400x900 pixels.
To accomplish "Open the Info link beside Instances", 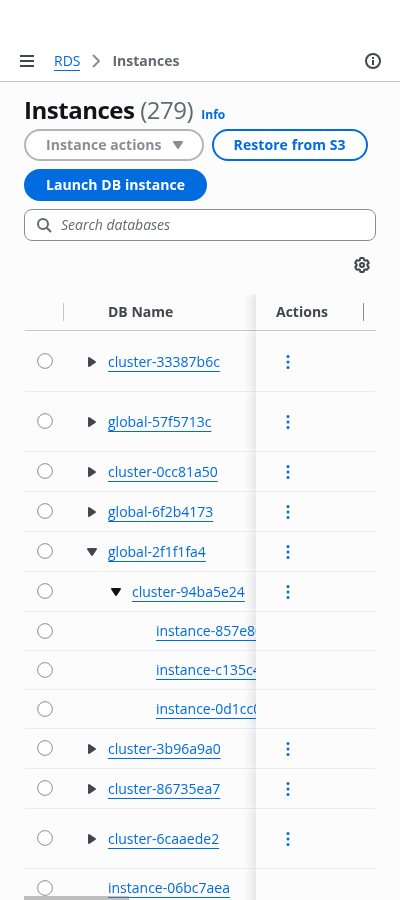I will coord(213,115).
